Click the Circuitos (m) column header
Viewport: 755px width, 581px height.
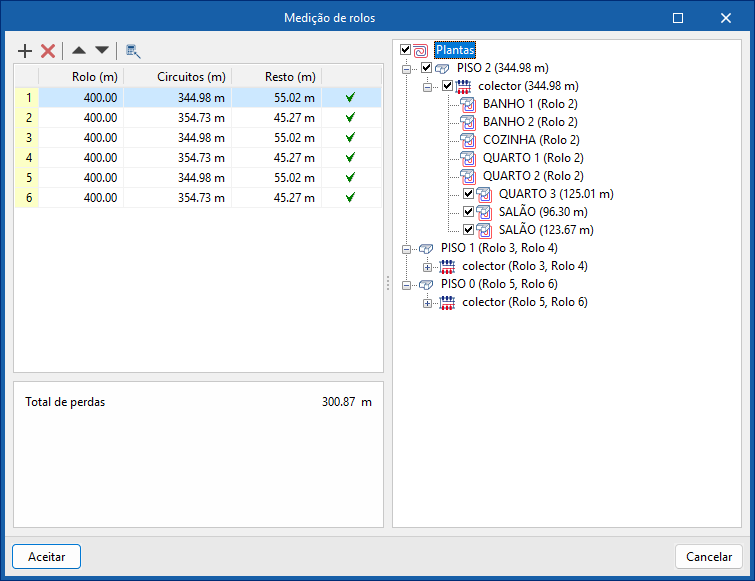click(x=178, y=77)
